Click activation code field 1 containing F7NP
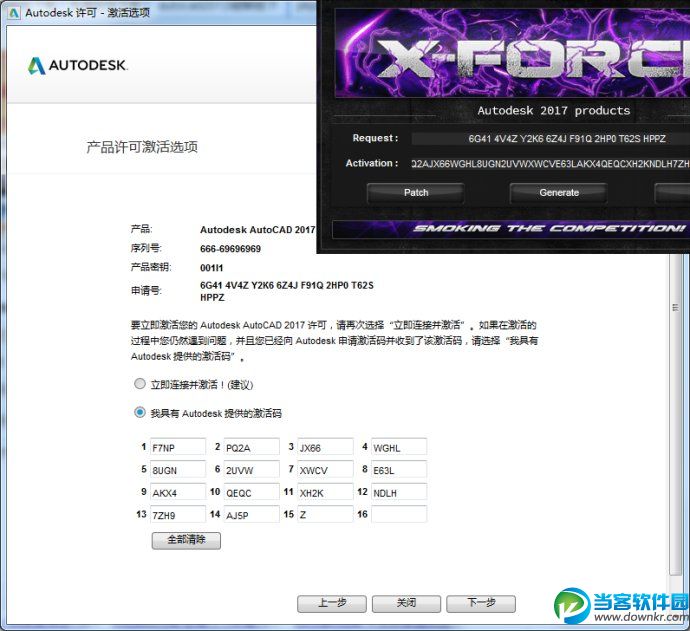This screenshot has width=690, height=631. pos(178,447)
